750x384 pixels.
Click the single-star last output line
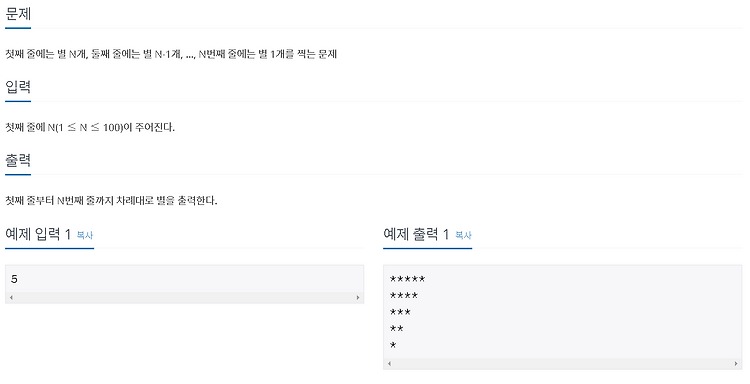point(393,345)
